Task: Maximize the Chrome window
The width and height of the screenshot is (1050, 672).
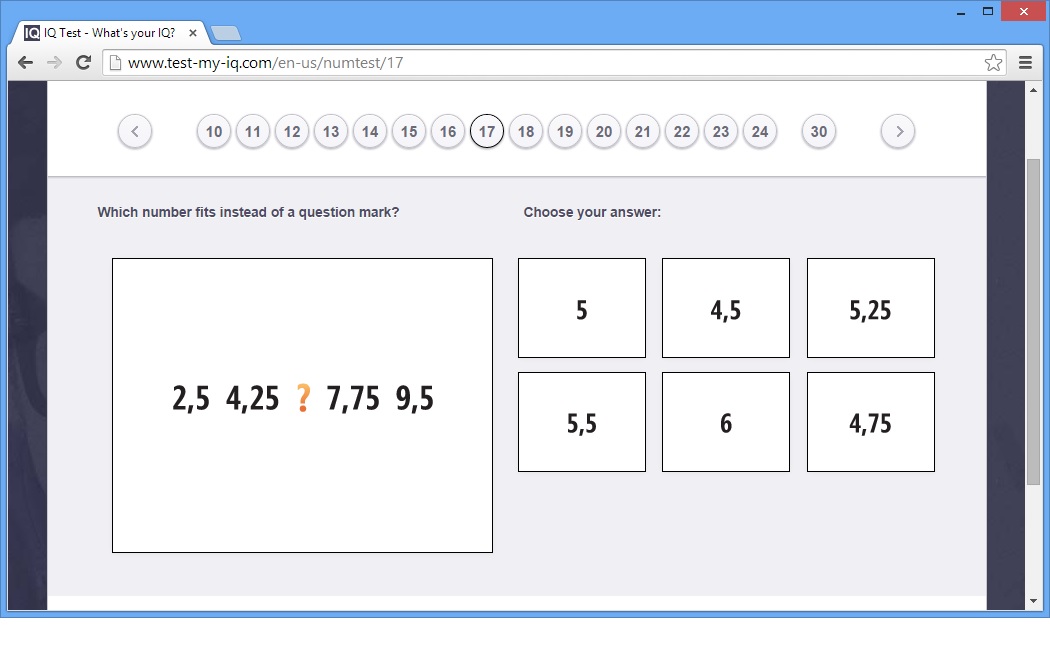Action: click(x=988, y=11)
